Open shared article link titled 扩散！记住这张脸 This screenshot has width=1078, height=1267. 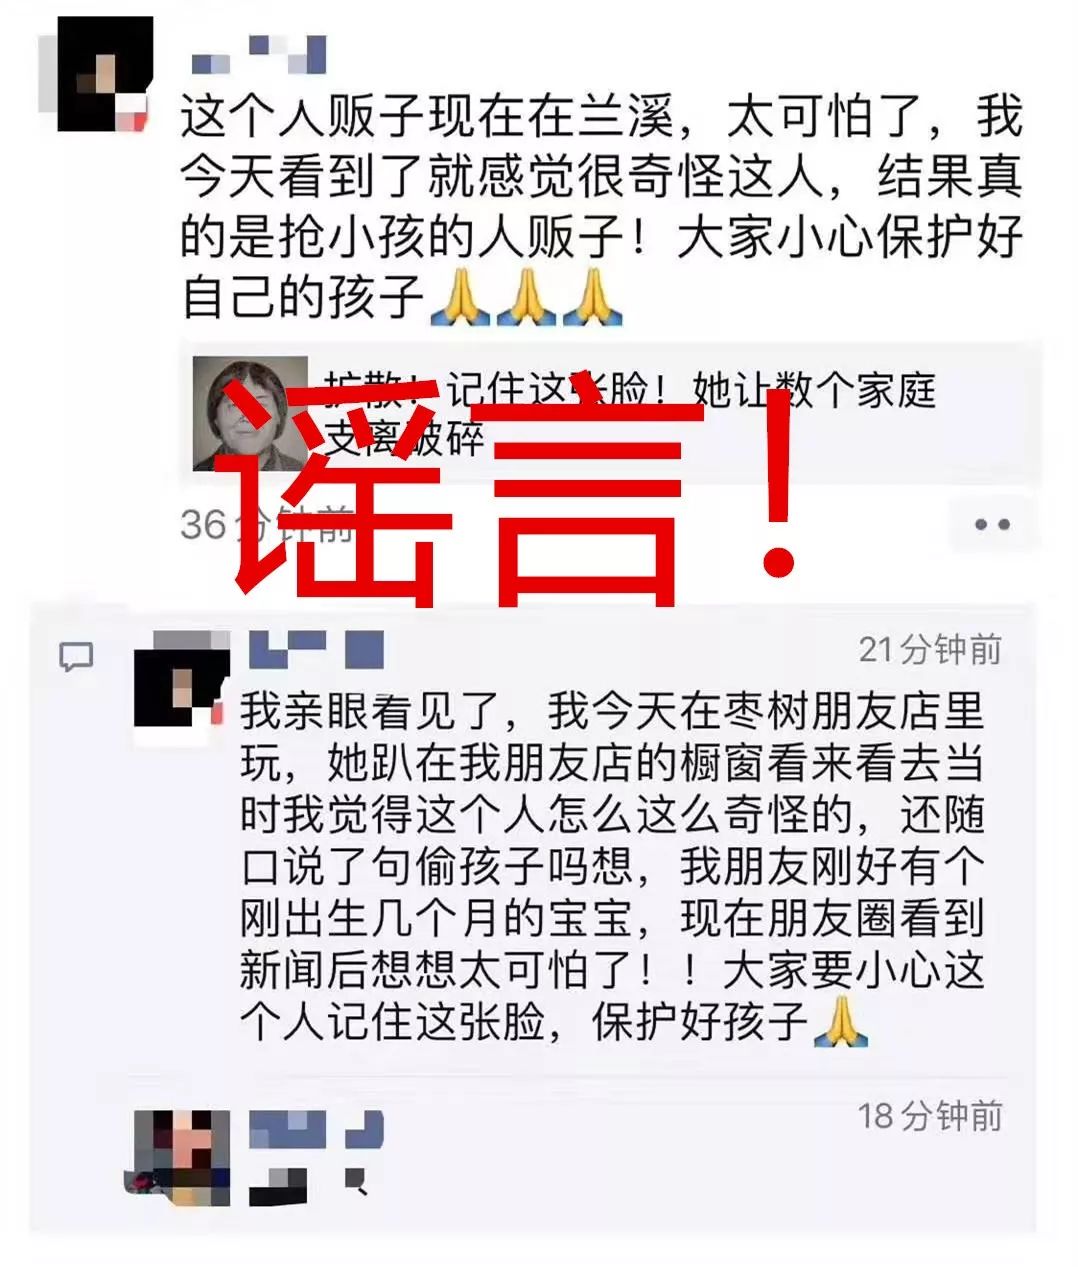pyautogui.click(x=611, y=413)
